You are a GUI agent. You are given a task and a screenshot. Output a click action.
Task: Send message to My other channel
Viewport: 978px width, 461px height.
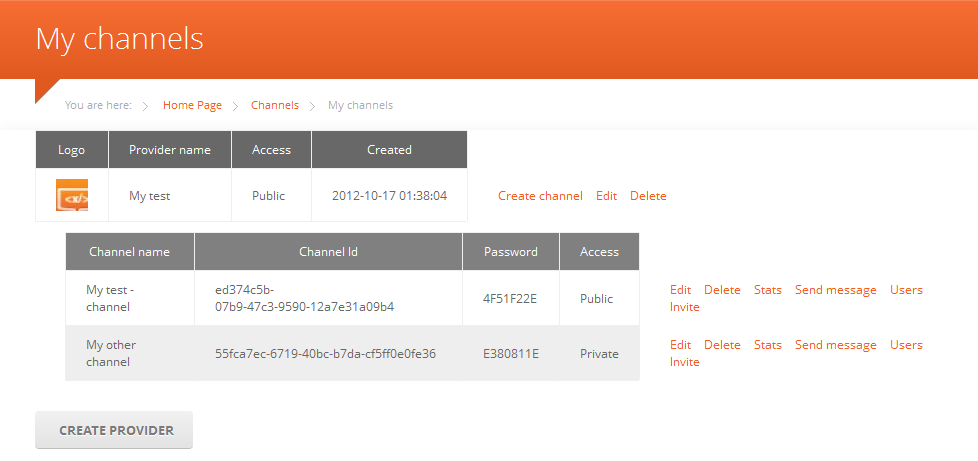pyautogui.click(x=835, y=345)
